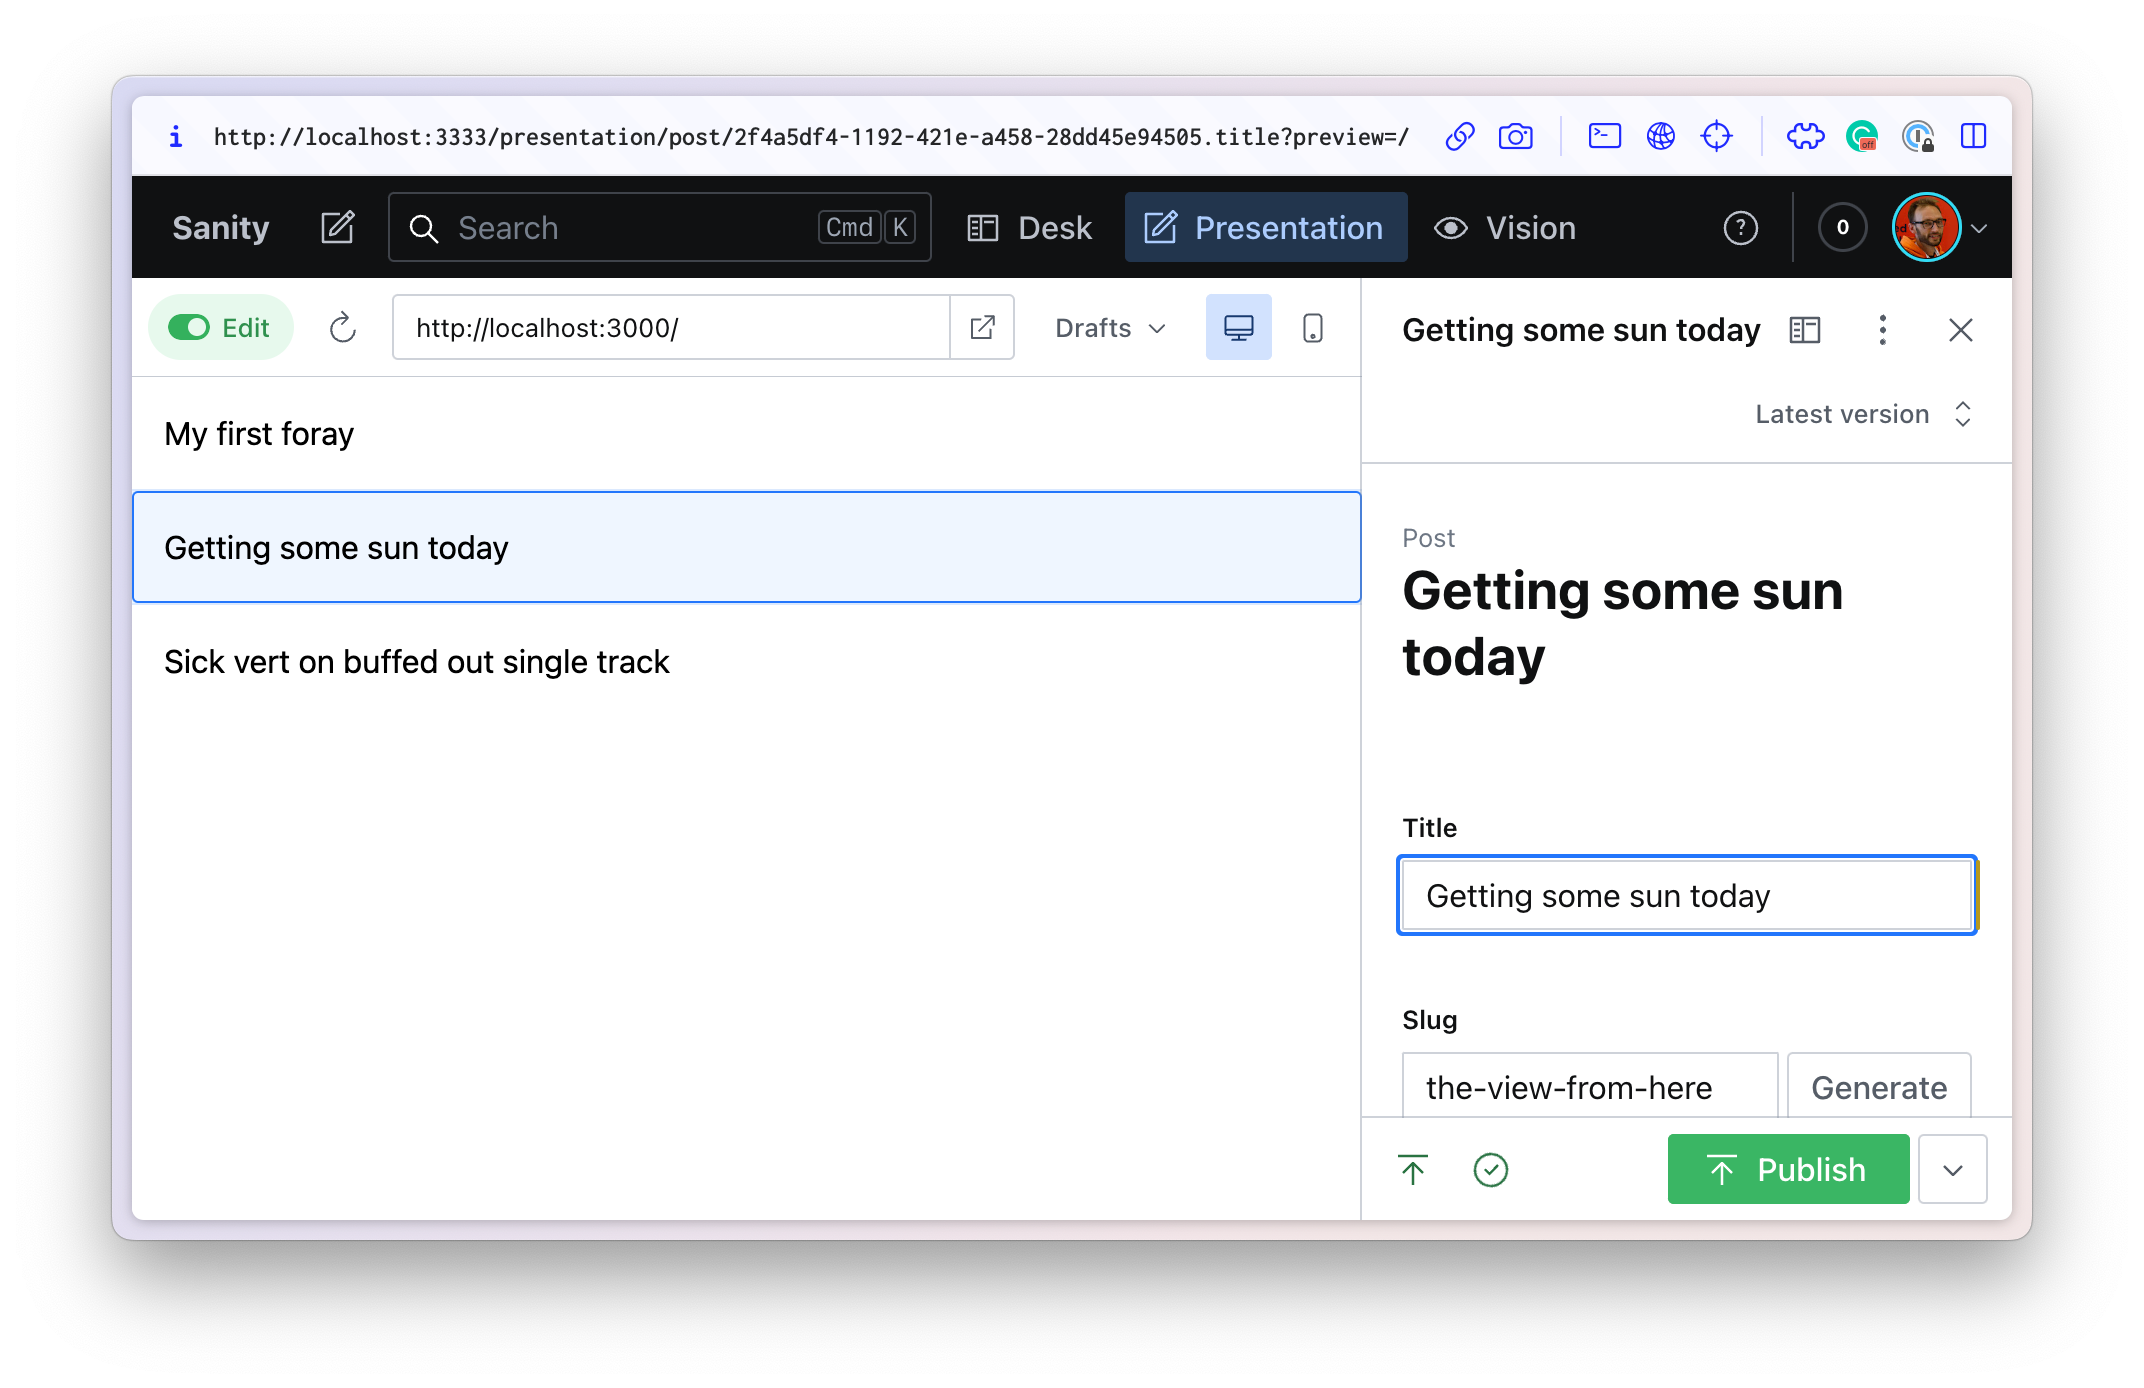Click the Sanity workspace title
Image resolution: width=2144 pixels, height=1388 pixels.
(221, 228)
